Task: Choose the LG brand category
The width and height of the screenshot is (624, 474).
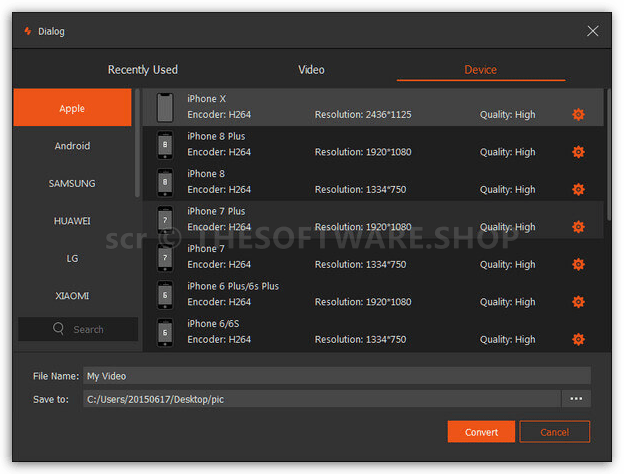Action: coord(72,258)
